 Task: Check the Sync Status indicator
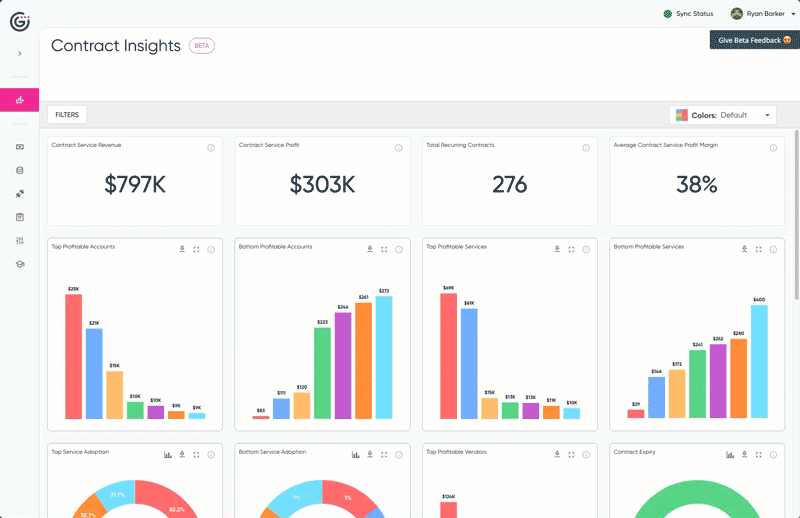click(x=688, y=14)
